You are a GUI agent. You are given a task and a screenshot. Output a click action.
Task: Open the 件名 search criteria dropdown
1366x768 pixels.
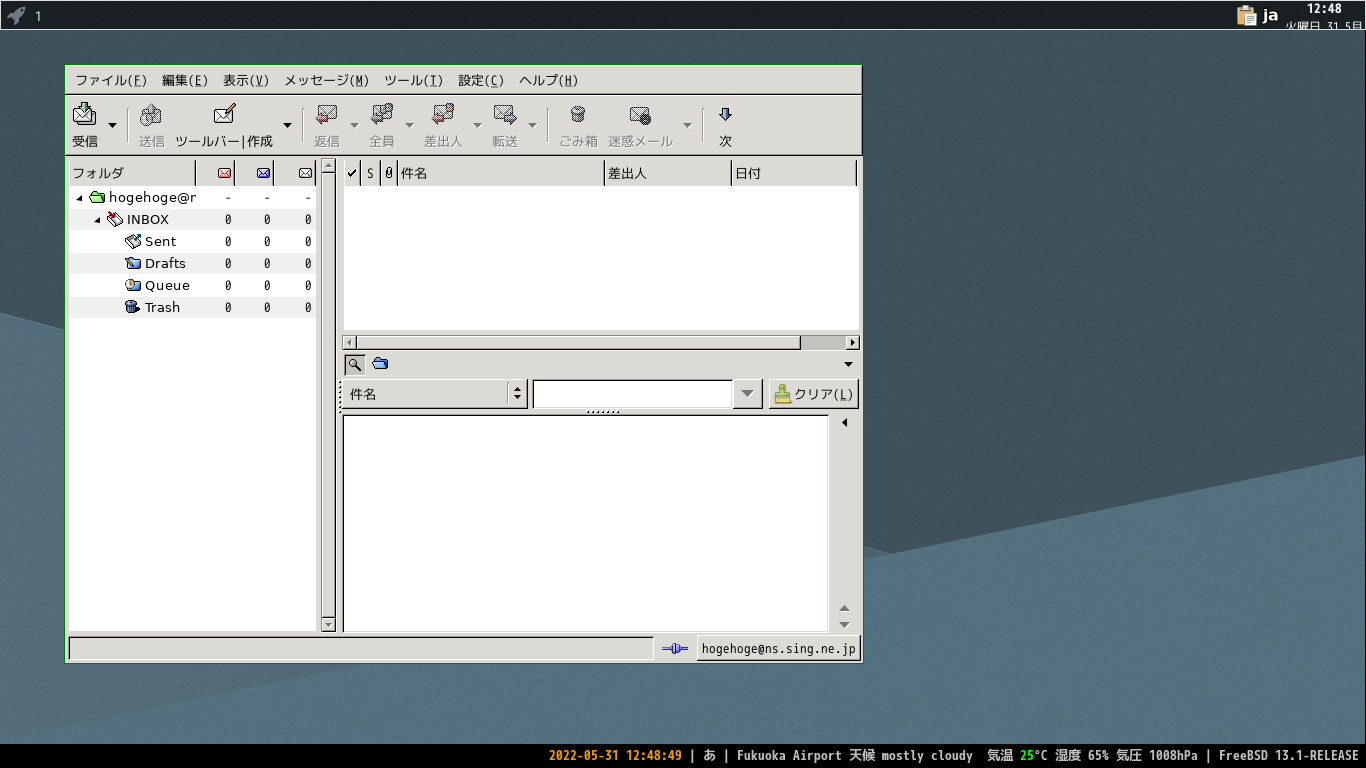pyautogui.click(x=435, y=394)
